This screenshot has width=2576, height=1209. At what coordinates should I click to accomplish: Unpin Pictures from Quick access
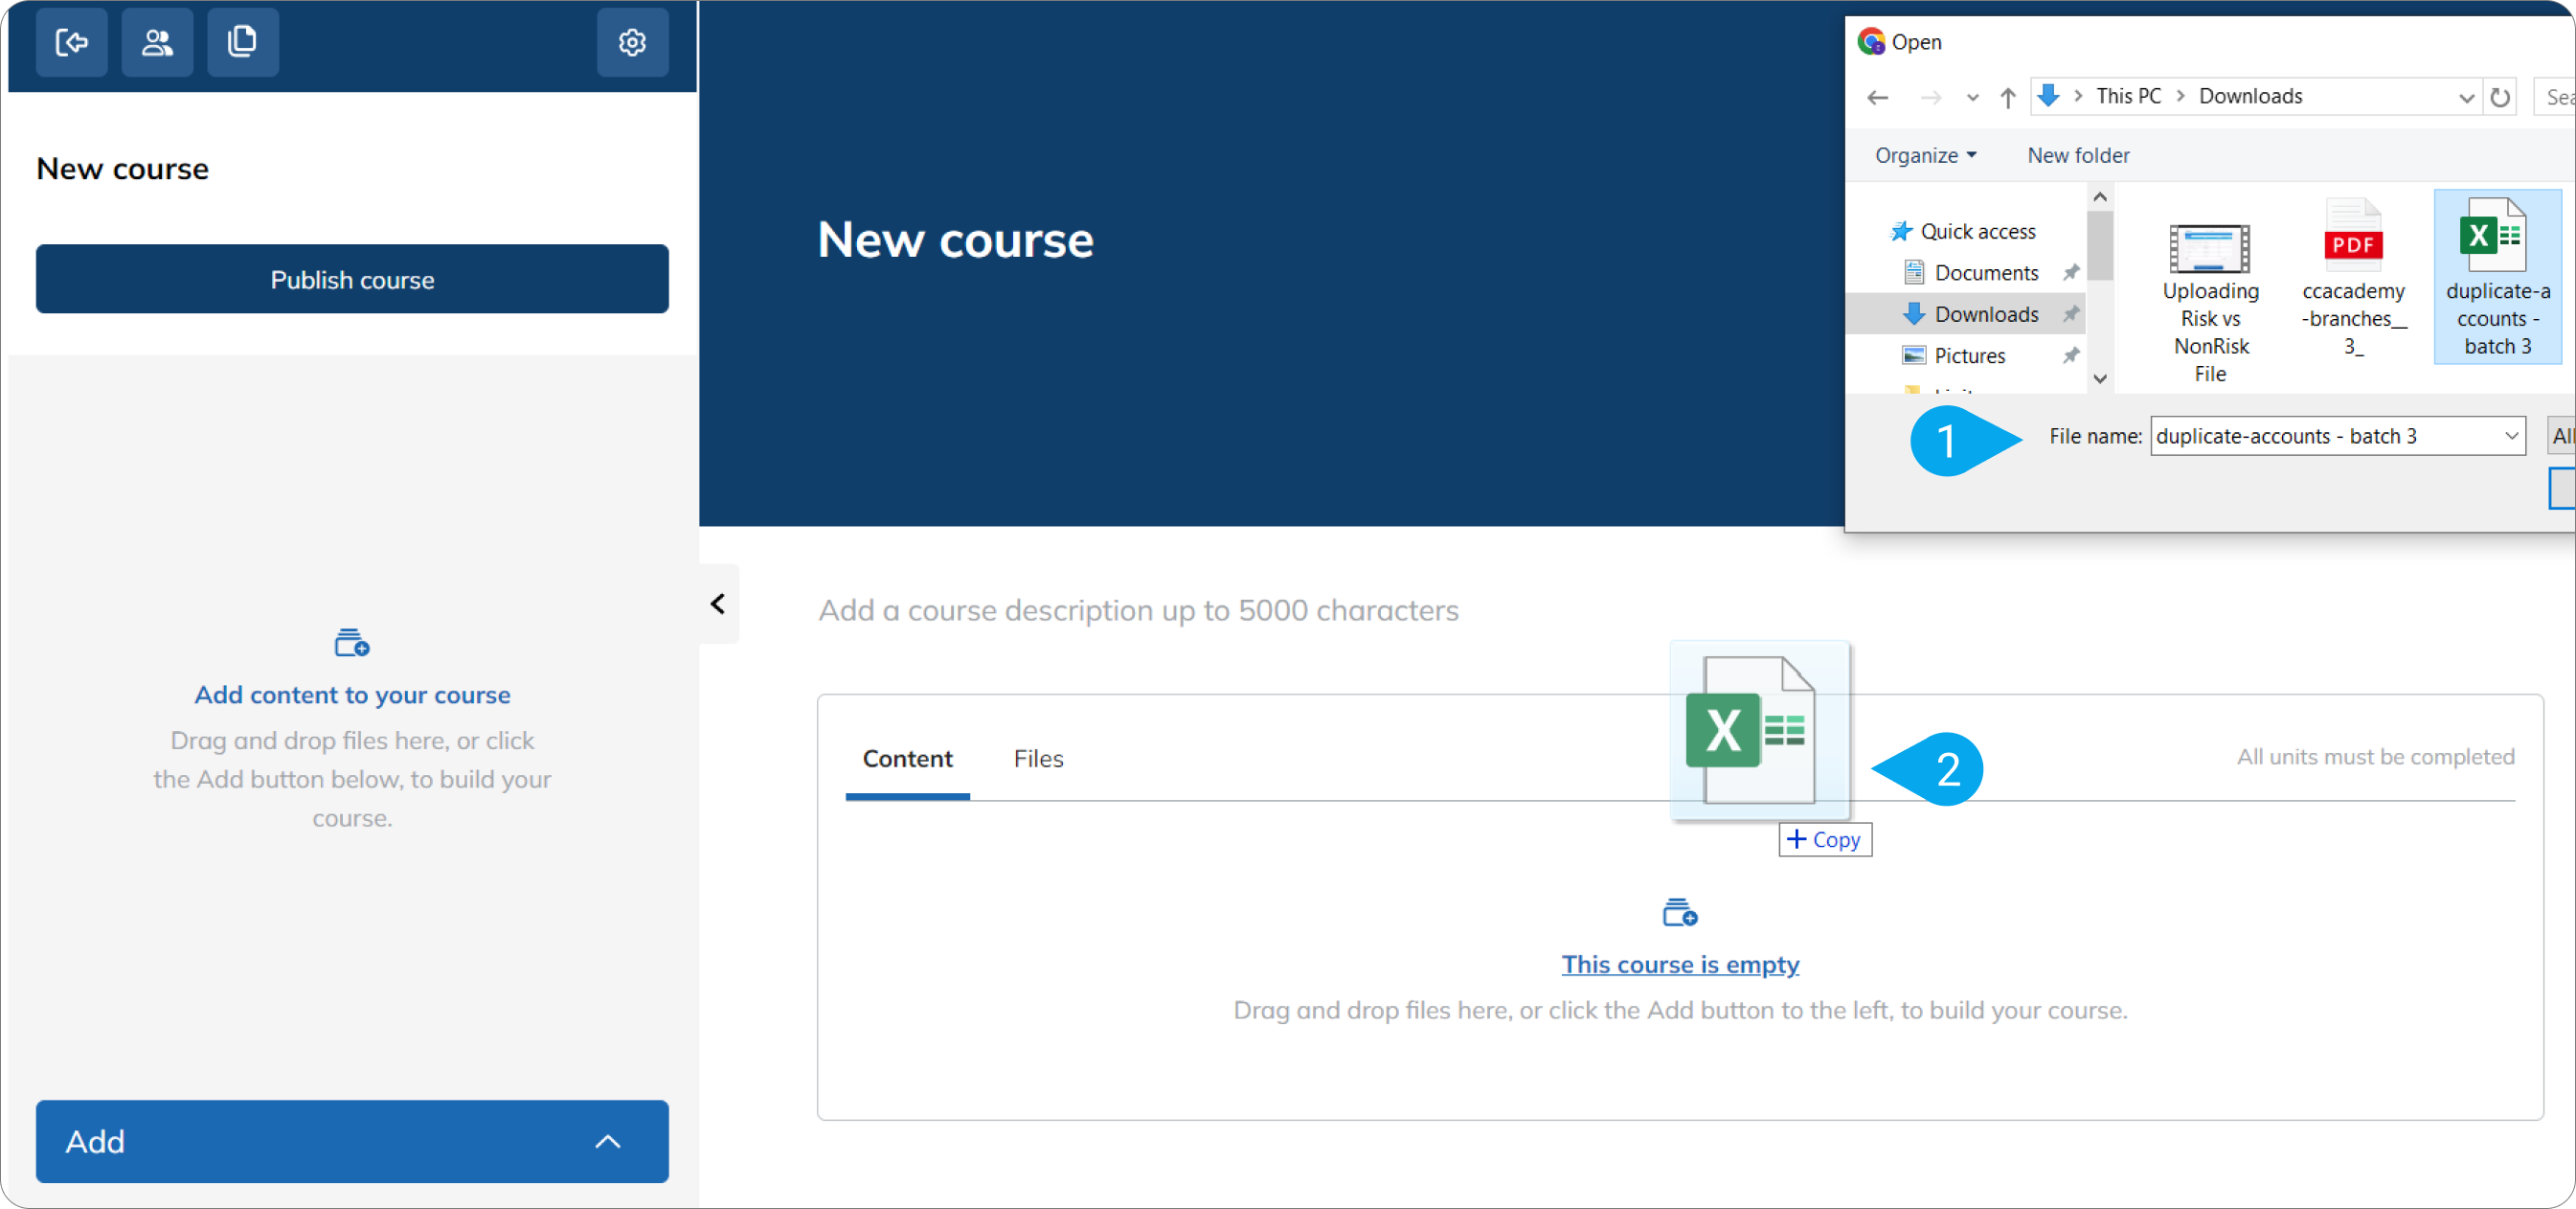(x=2071, y=355)
